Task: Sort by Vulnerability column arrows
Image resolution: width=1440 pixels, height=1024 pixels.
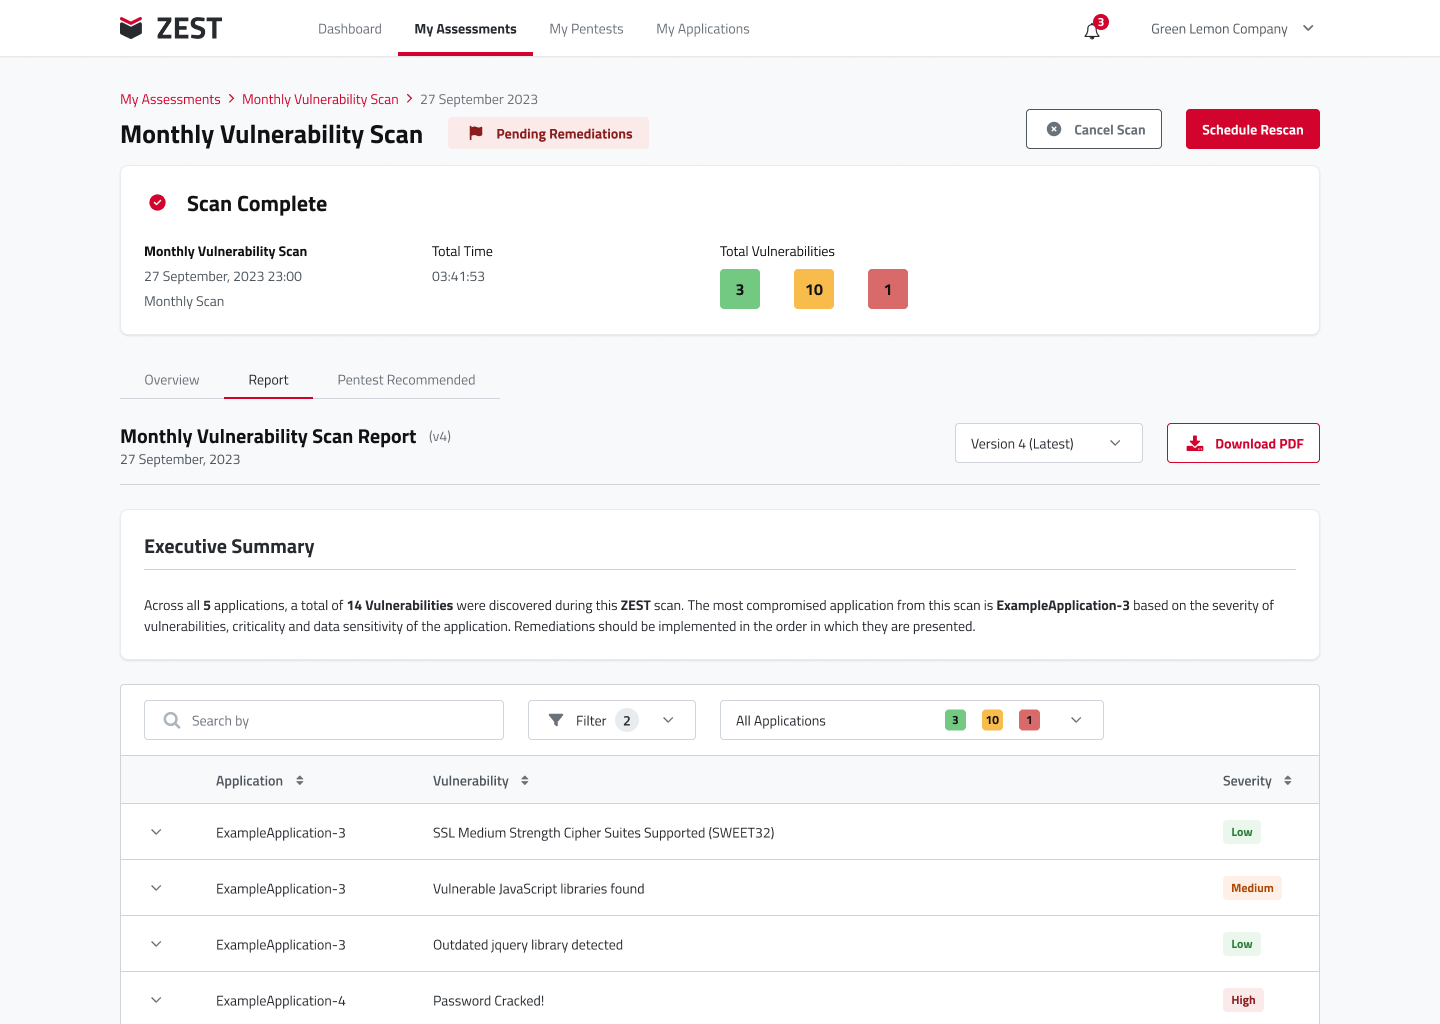Action: [525, 781]
